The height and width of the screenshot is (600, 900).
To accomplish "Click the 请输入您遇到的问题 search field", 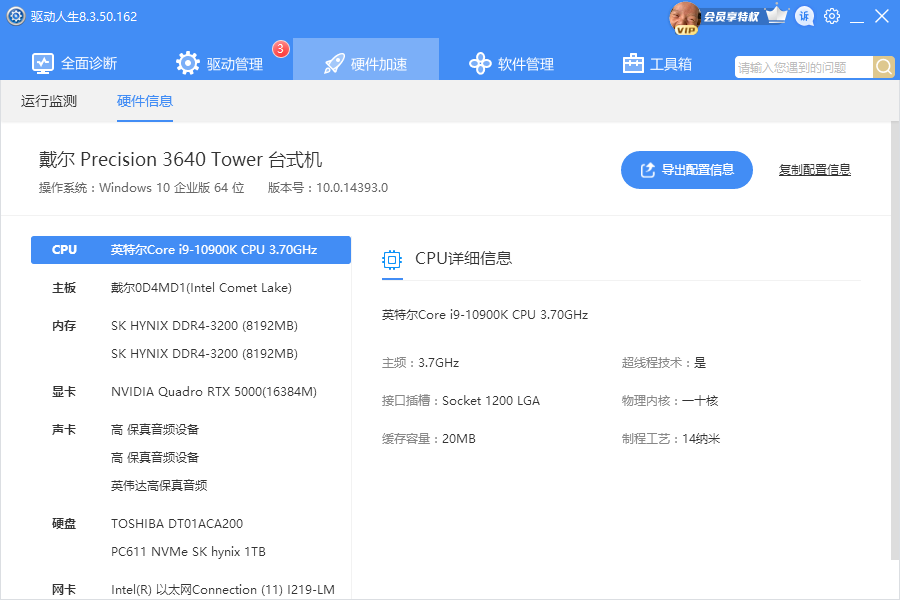I will point(804,67).
